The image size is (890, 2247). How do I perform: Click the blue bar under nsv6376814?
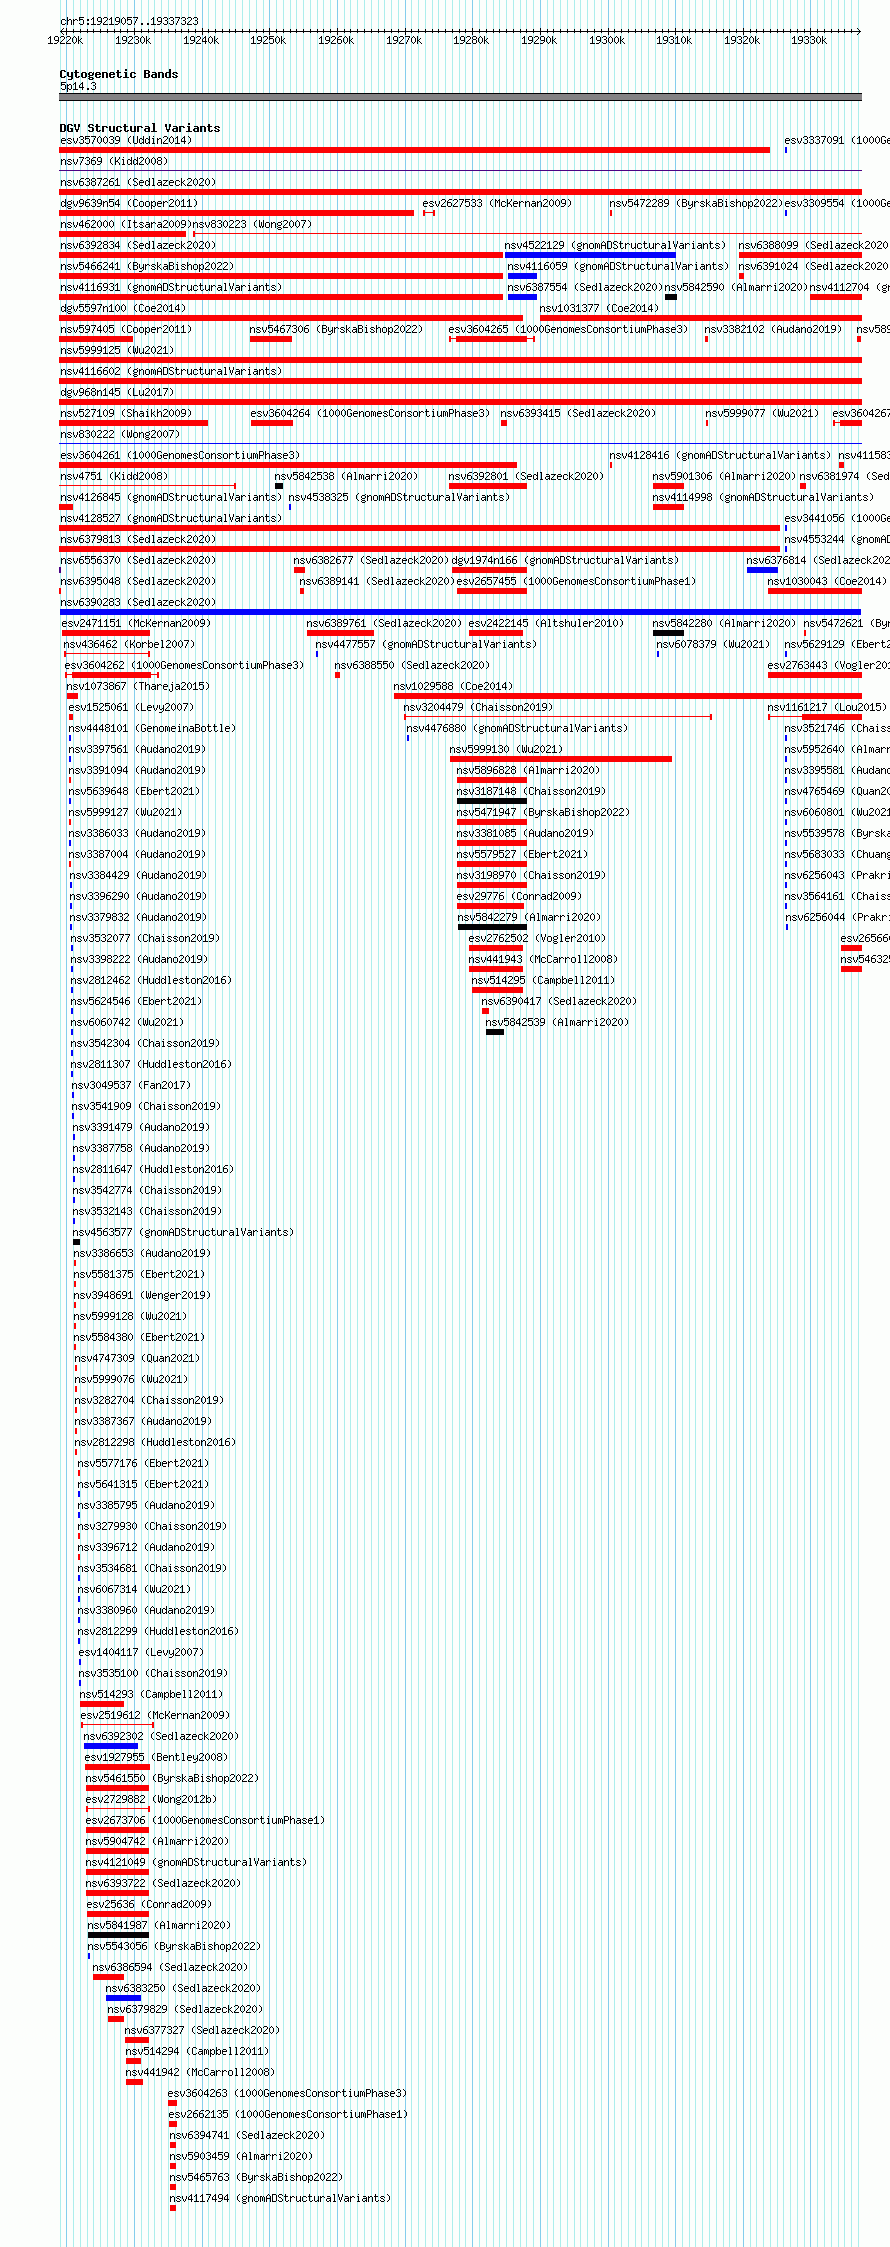click(x=762, y=570)
